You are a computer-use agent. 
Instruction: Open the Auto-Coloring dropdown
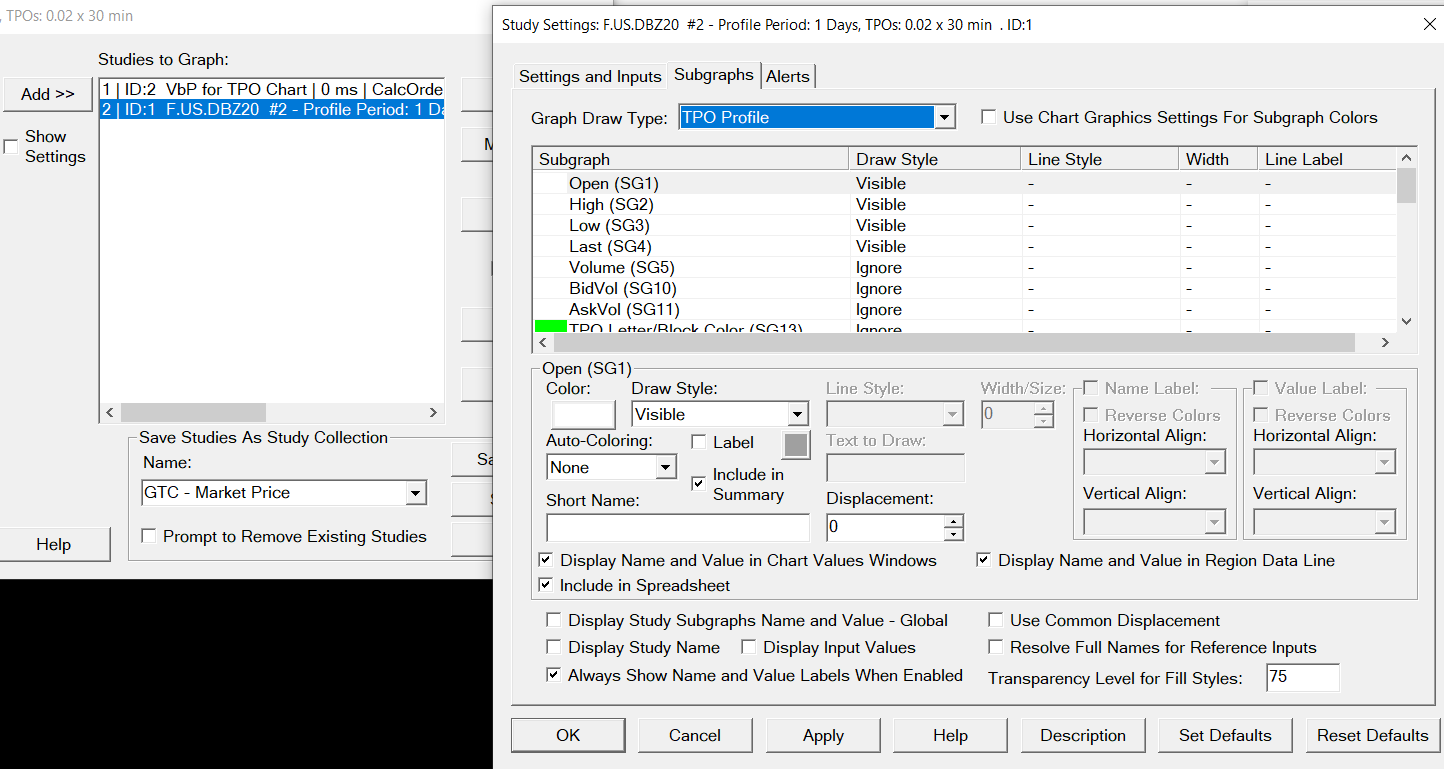pos(666,467)
